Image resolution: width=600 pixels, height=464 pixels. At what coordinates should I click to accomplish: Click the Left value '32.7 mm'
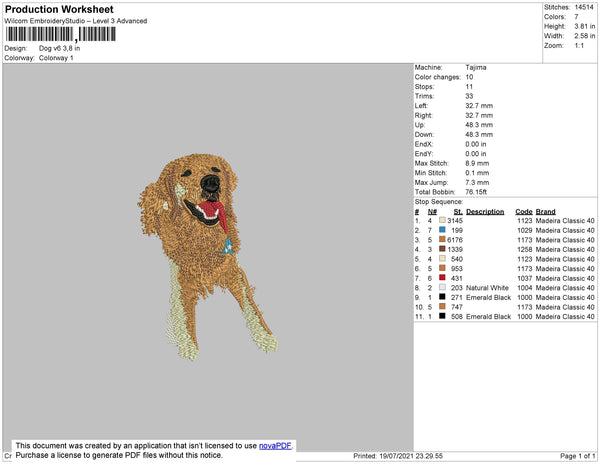click(479, 106)
